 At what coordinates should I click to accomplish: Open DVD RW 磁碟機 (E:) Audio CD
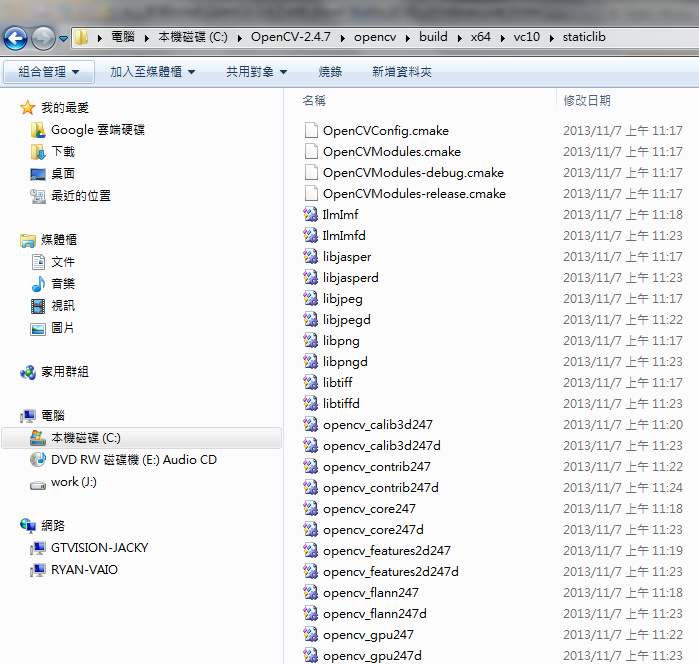(134, 460)
